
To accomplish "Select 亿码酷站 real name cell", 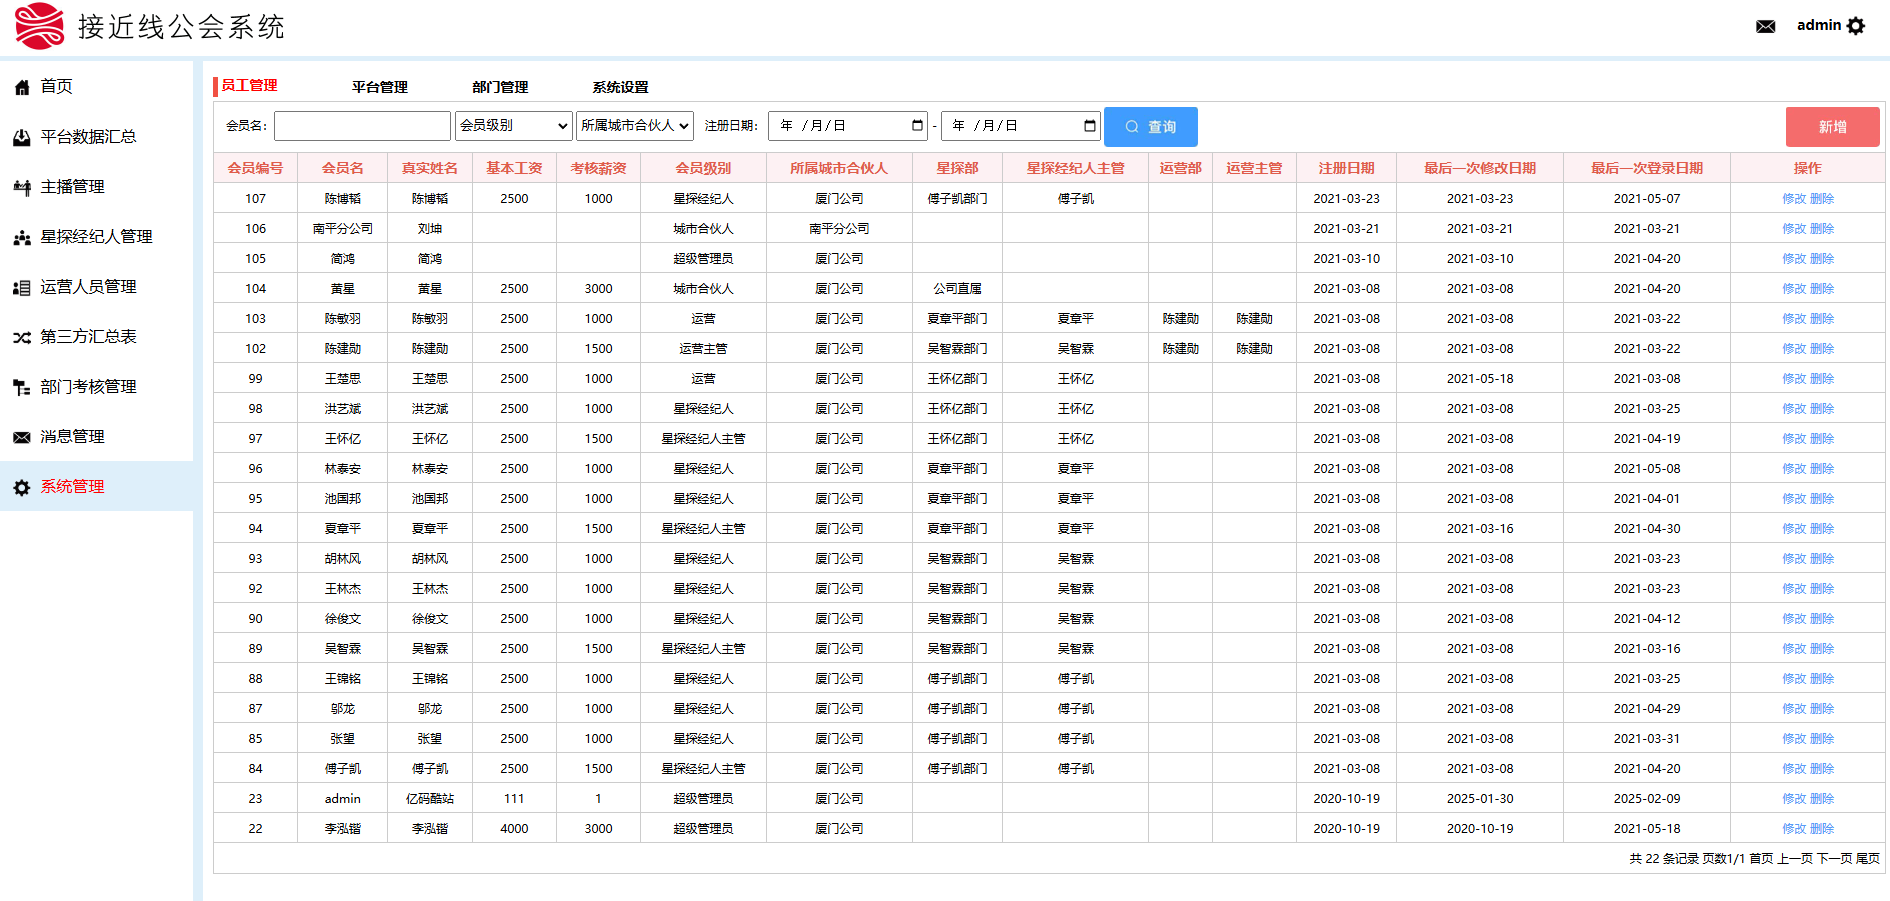I will point(430,799).
